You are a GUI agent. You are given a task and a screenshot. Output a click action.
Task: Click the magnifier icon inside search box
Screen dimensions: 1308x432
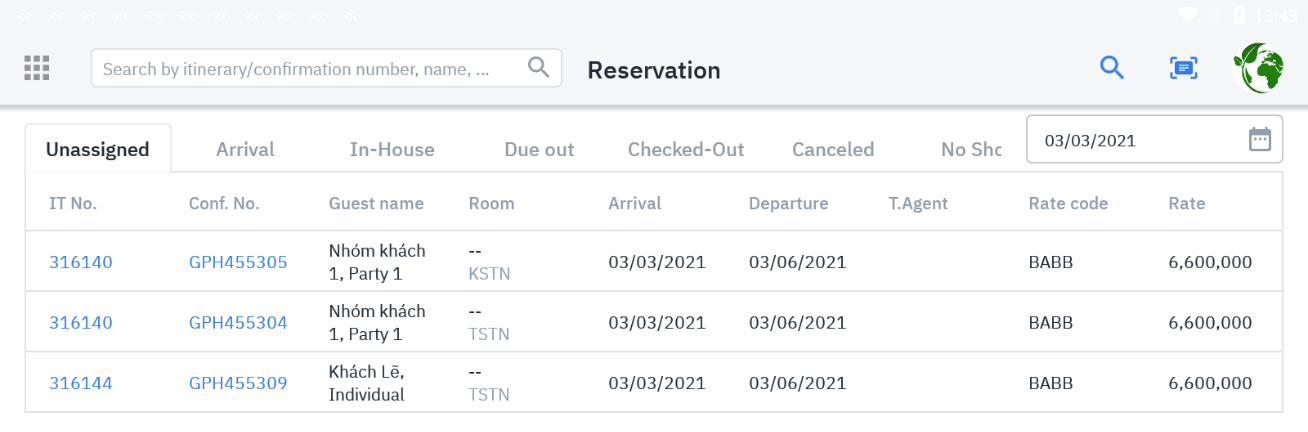(538, 68)
